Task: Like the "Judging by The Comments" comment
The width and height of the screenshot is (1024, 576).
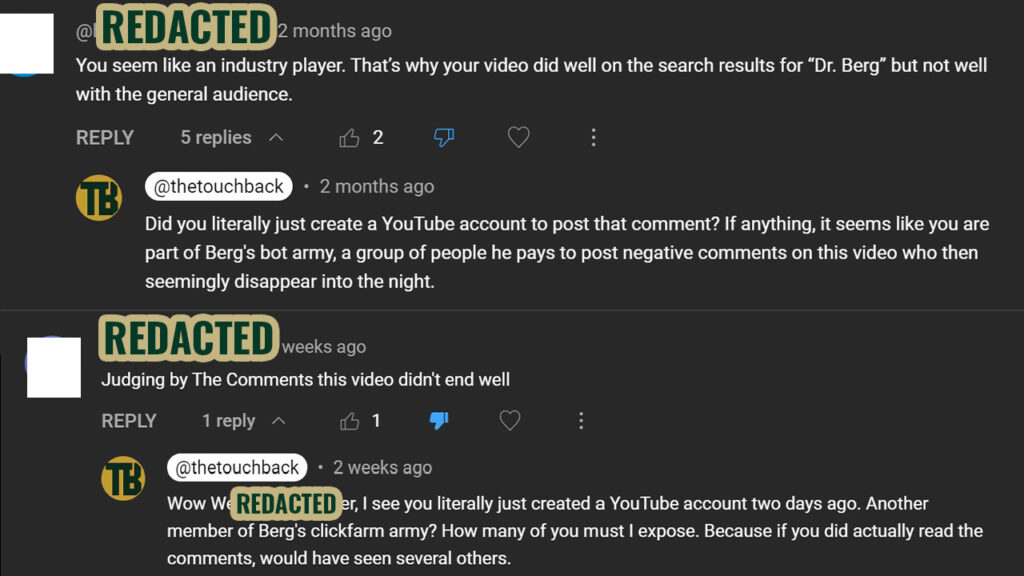Action: (x=349, y=421)
